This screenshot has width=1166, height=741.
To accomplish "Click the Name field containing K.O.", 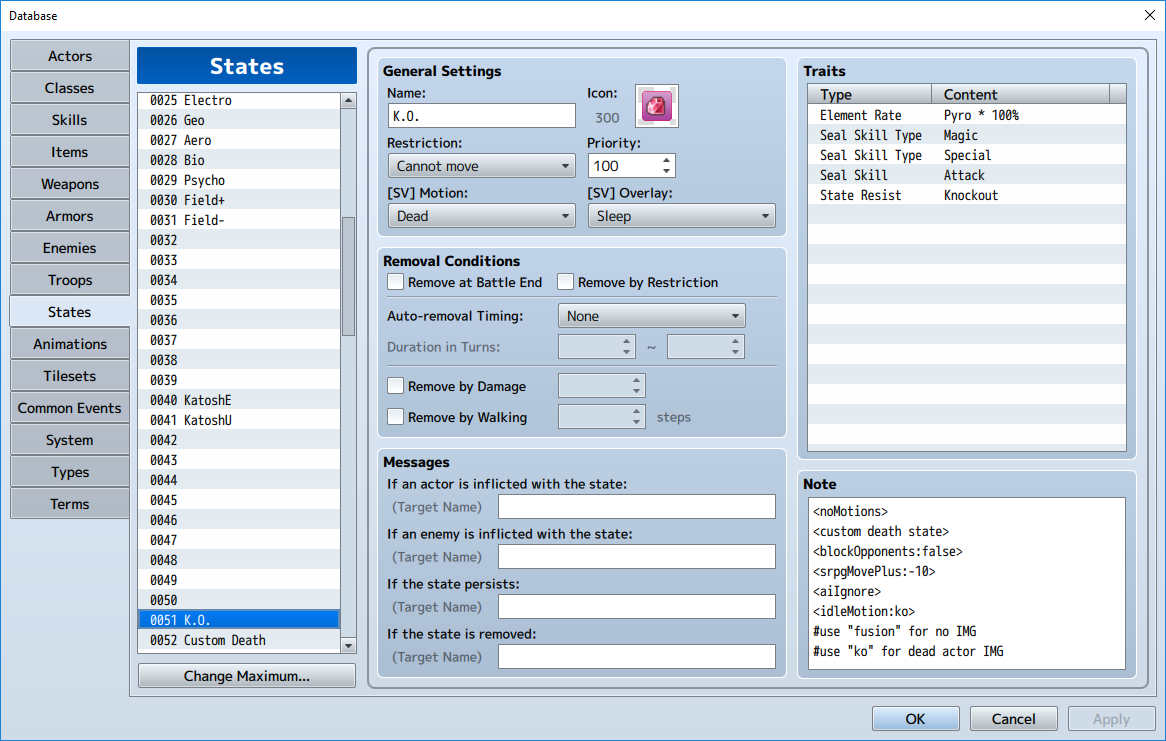I will coord(481,116).
